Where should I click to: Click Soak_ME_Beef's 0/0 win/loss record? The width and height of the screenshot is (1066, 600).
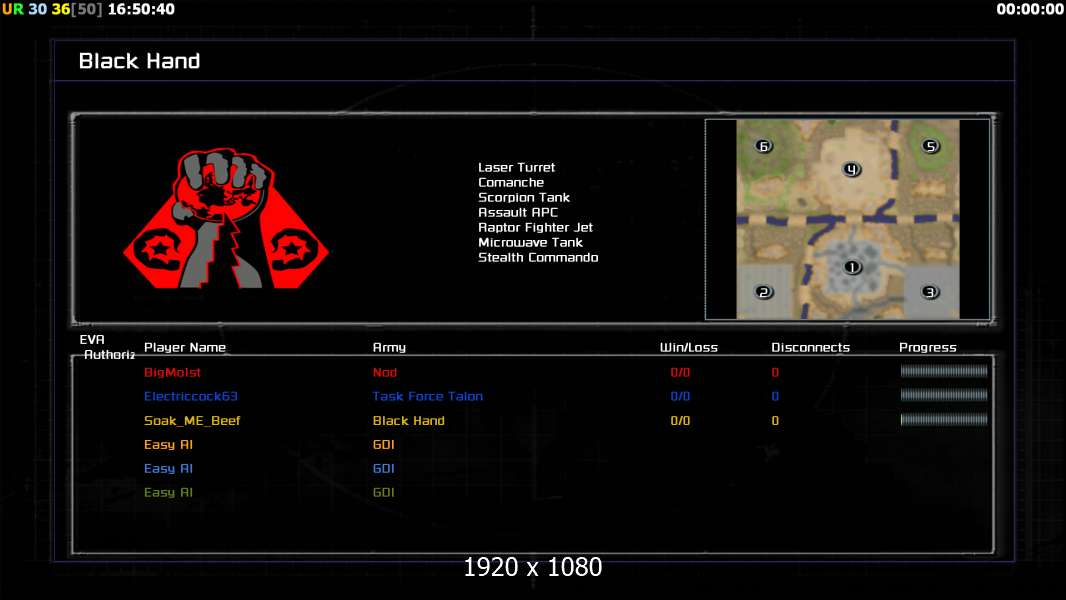tap(680, 421)
